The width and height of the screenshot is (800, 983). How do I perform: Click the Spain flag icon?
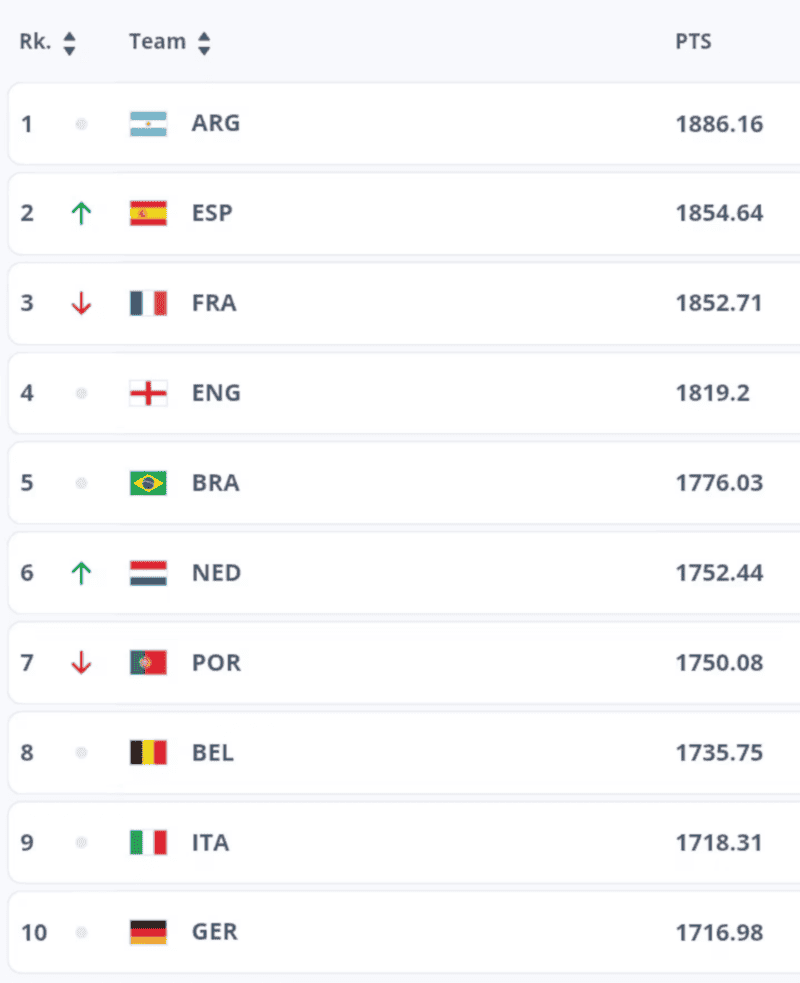(148, 213)
